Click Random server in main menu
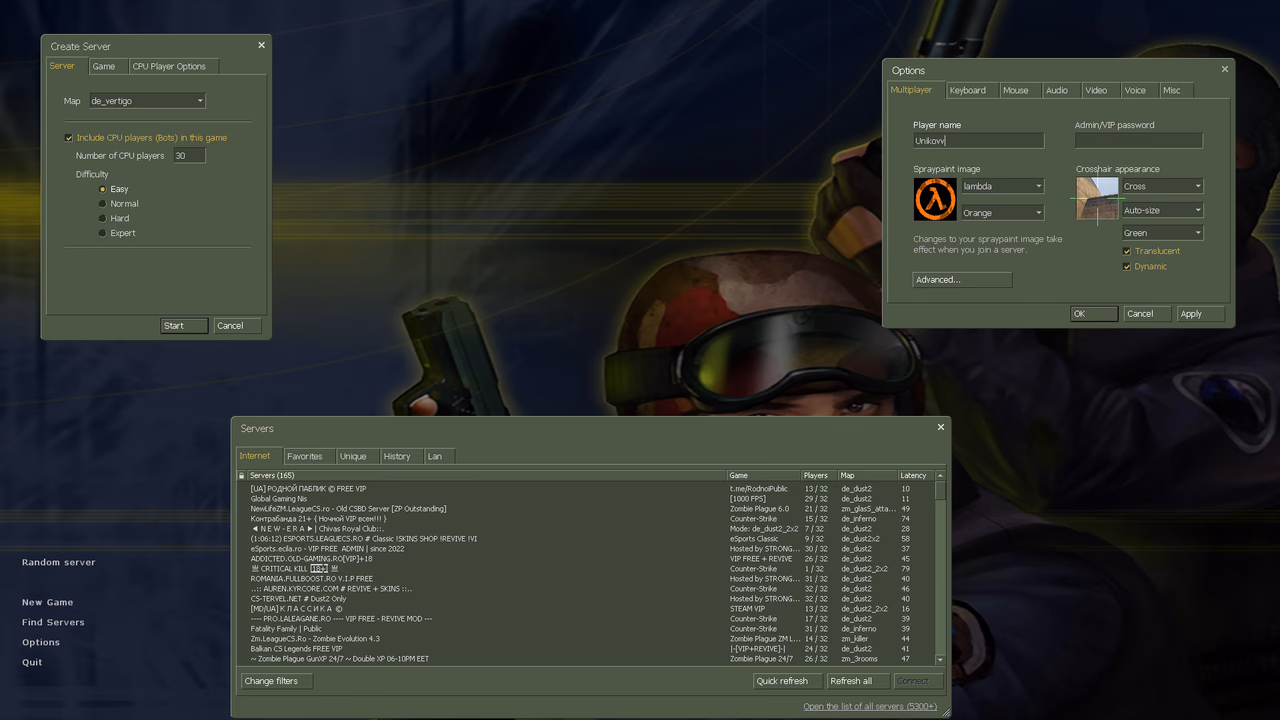1280x720 pixels. (x=59, y=563)
